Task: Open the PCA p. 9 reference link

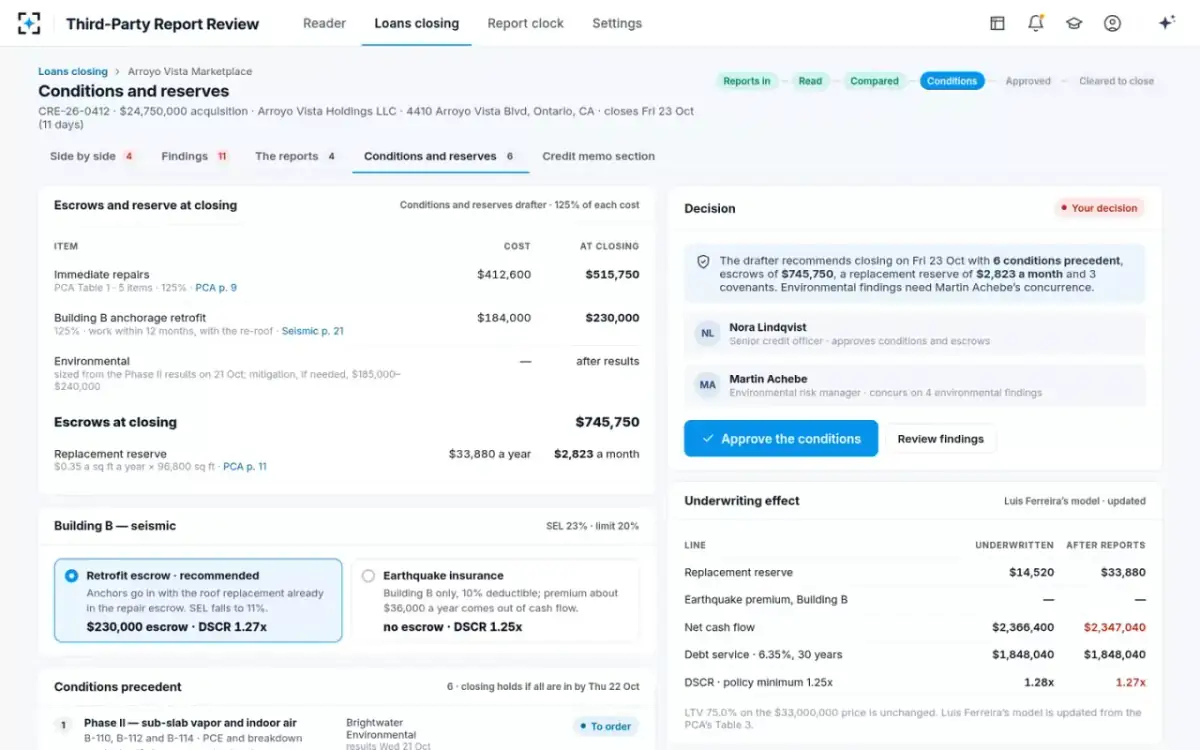Action: [x=216, y=288]
